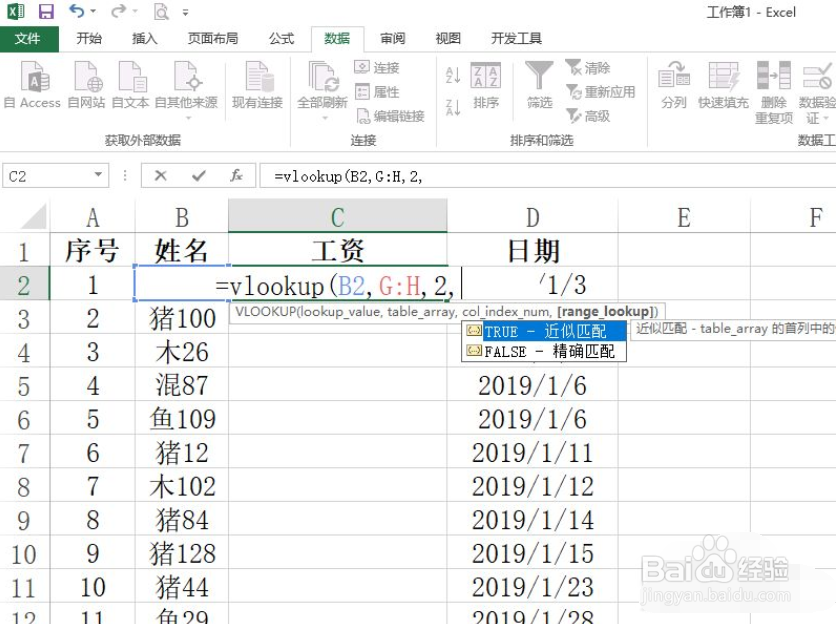Click 自 Access import icon
836x624 pixels.
pyautogui.click(x=32, y=85)
